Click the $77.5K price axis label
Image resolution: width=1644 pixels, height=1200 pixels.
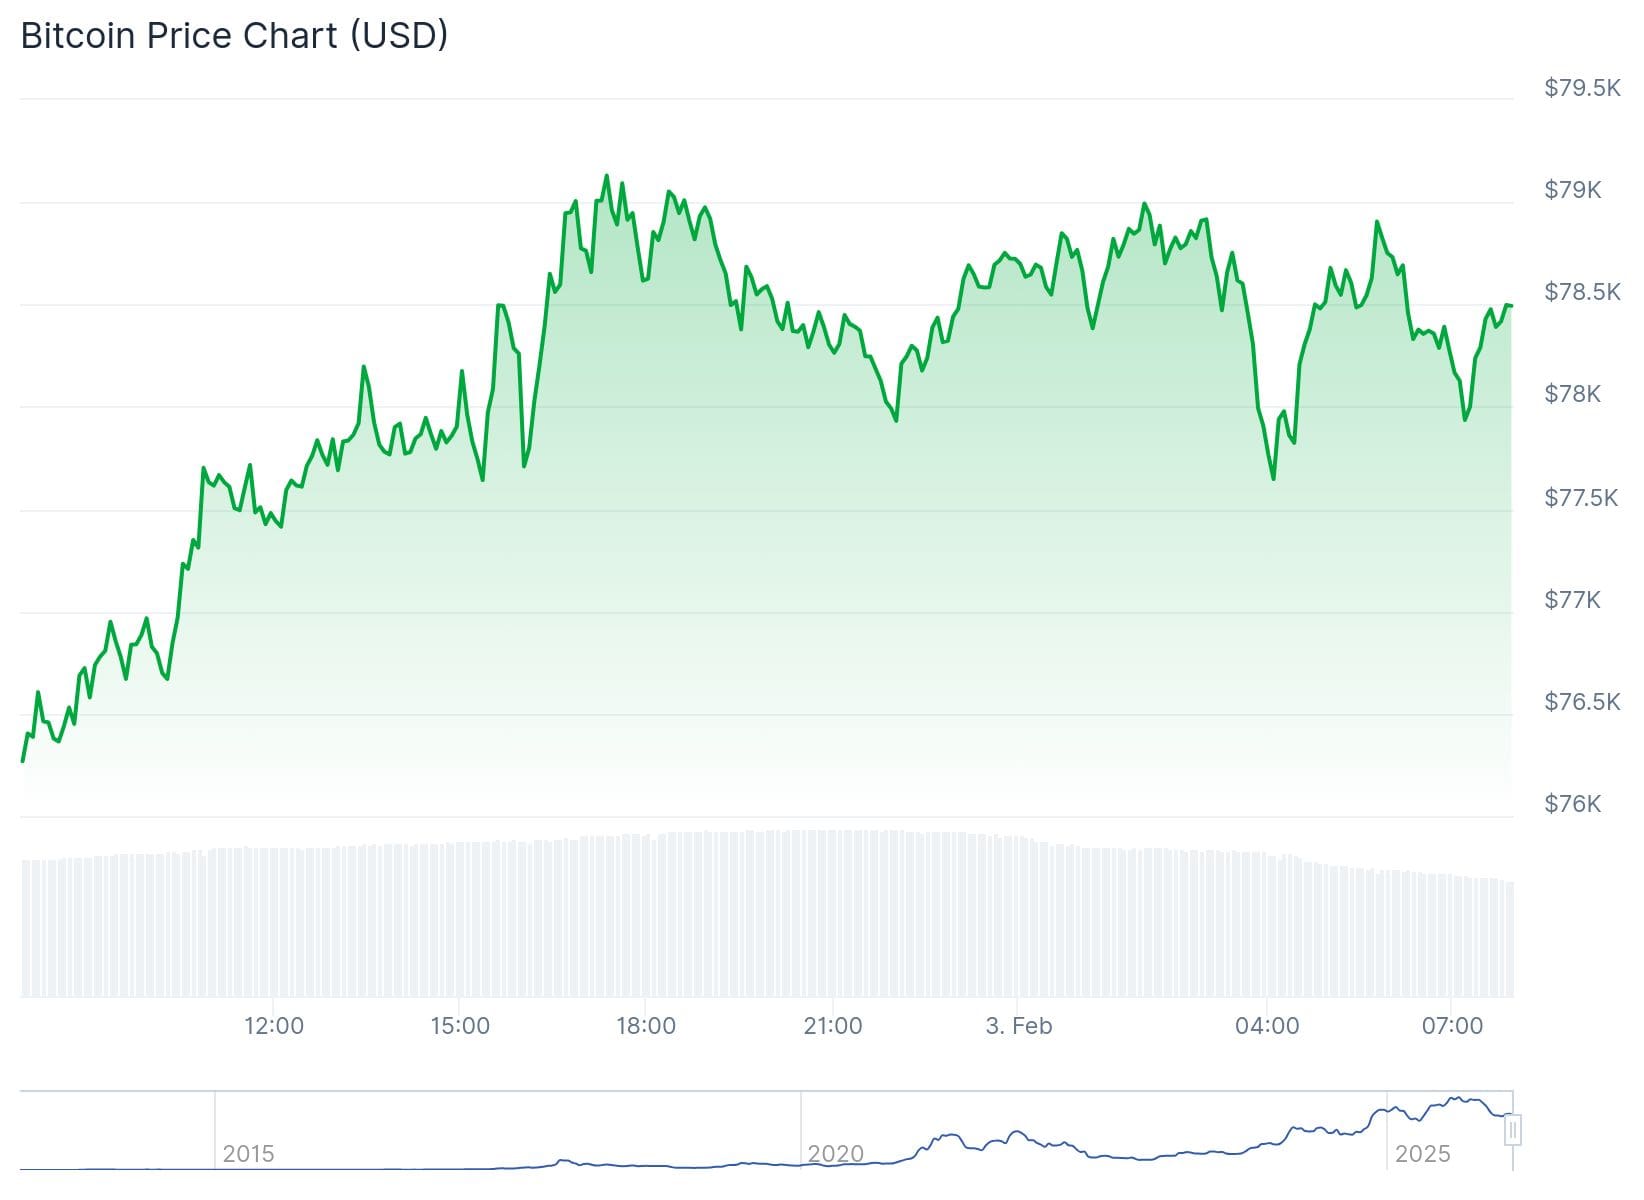click(1581, 498)
